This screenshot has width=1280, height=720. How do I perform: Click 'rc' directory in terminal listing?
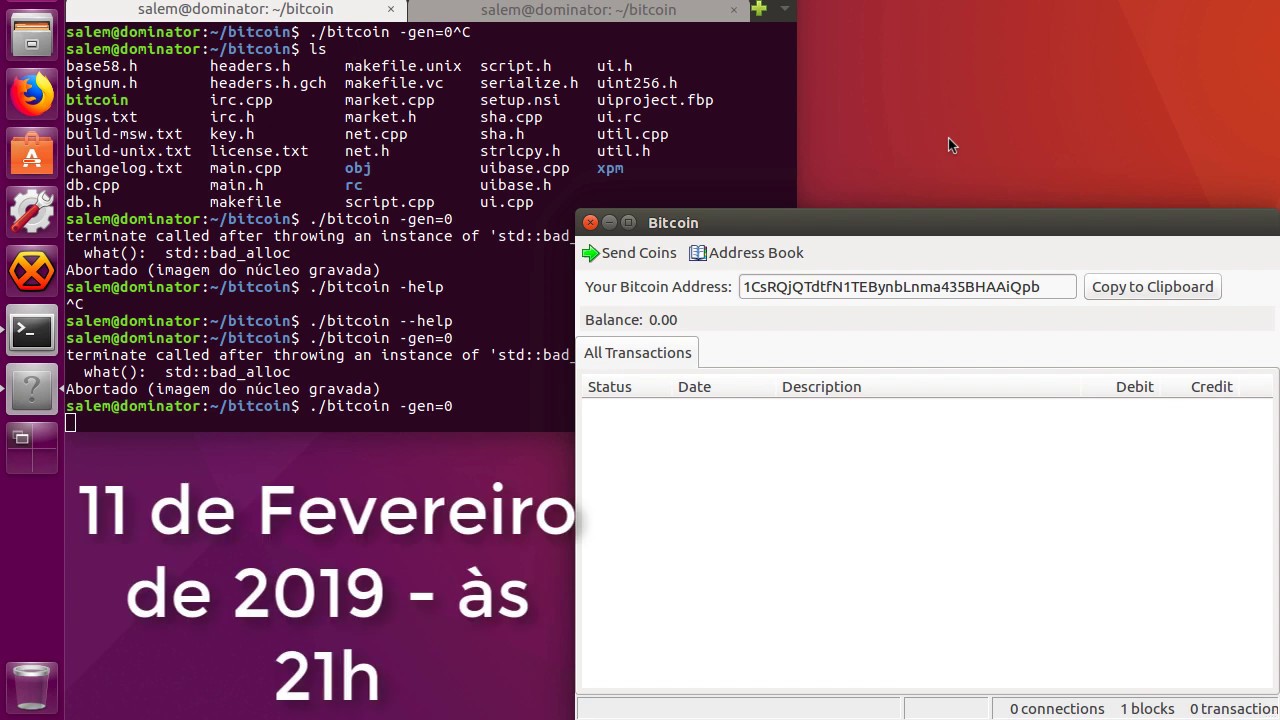pos(354,185)
